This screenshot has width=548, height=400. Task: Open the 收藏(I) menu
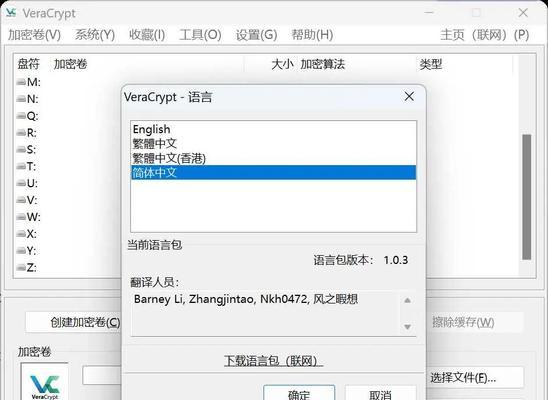[147, 35]
